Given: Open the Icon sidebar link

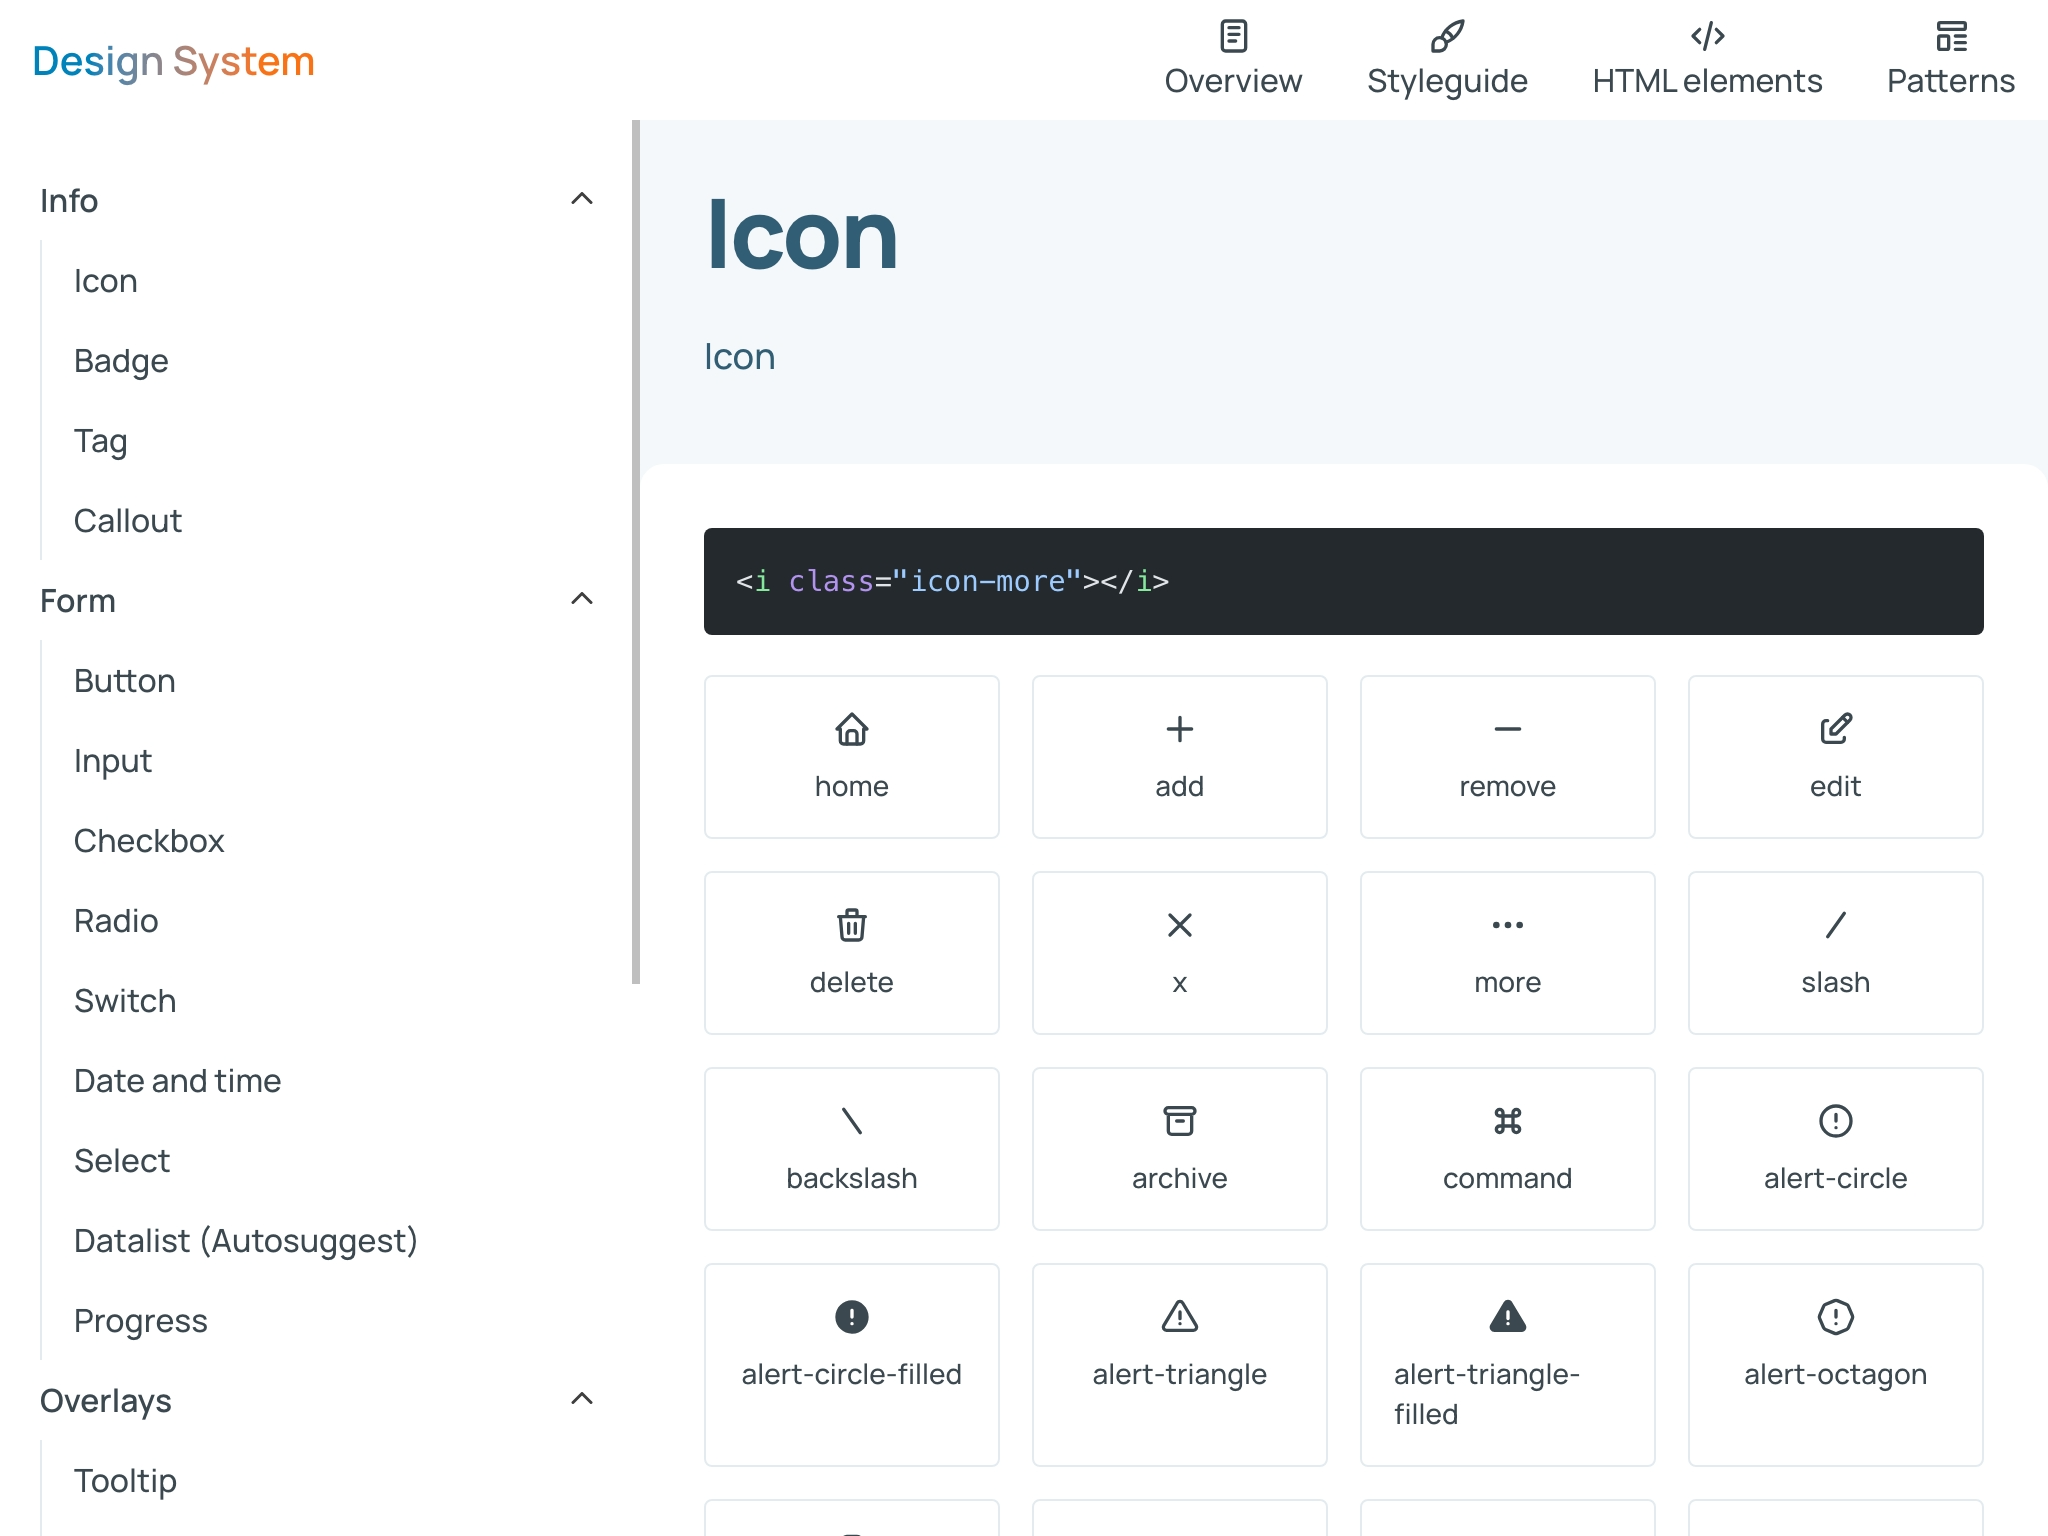Looking at the screenshot, I should [105, 281].
